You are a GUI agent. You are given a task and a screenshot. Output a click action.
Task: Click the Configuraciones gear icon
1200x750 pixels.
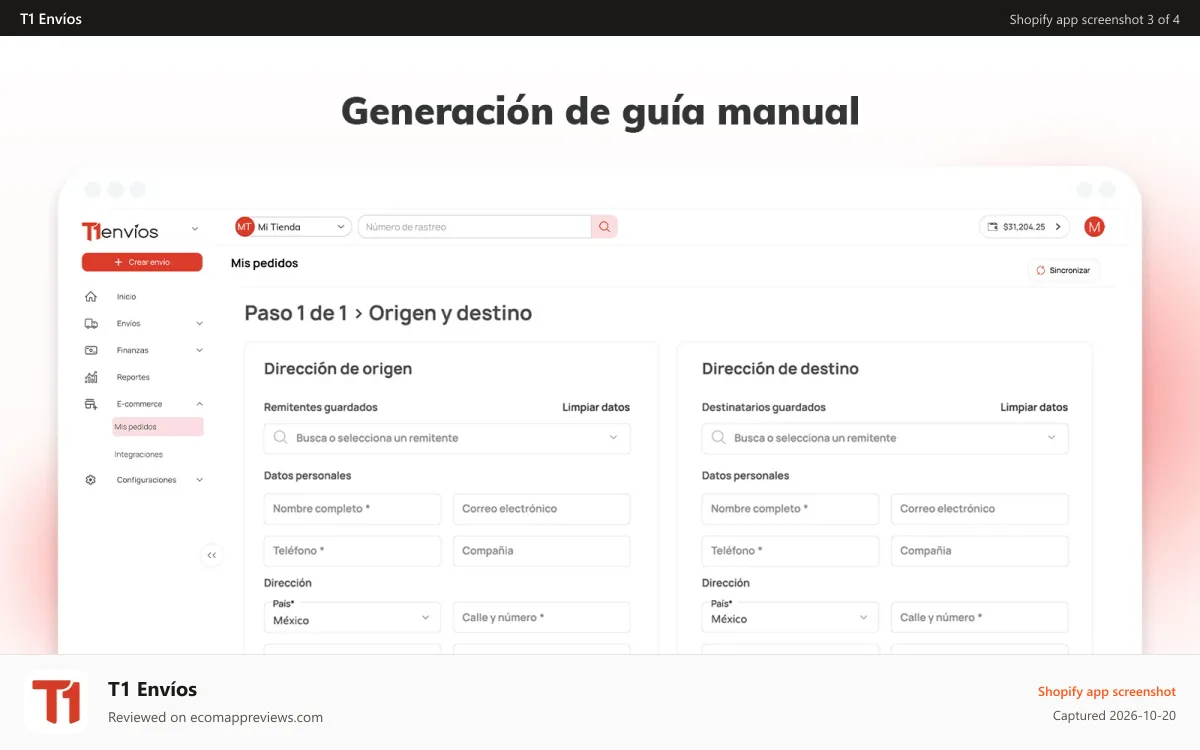tap(91, 480)
